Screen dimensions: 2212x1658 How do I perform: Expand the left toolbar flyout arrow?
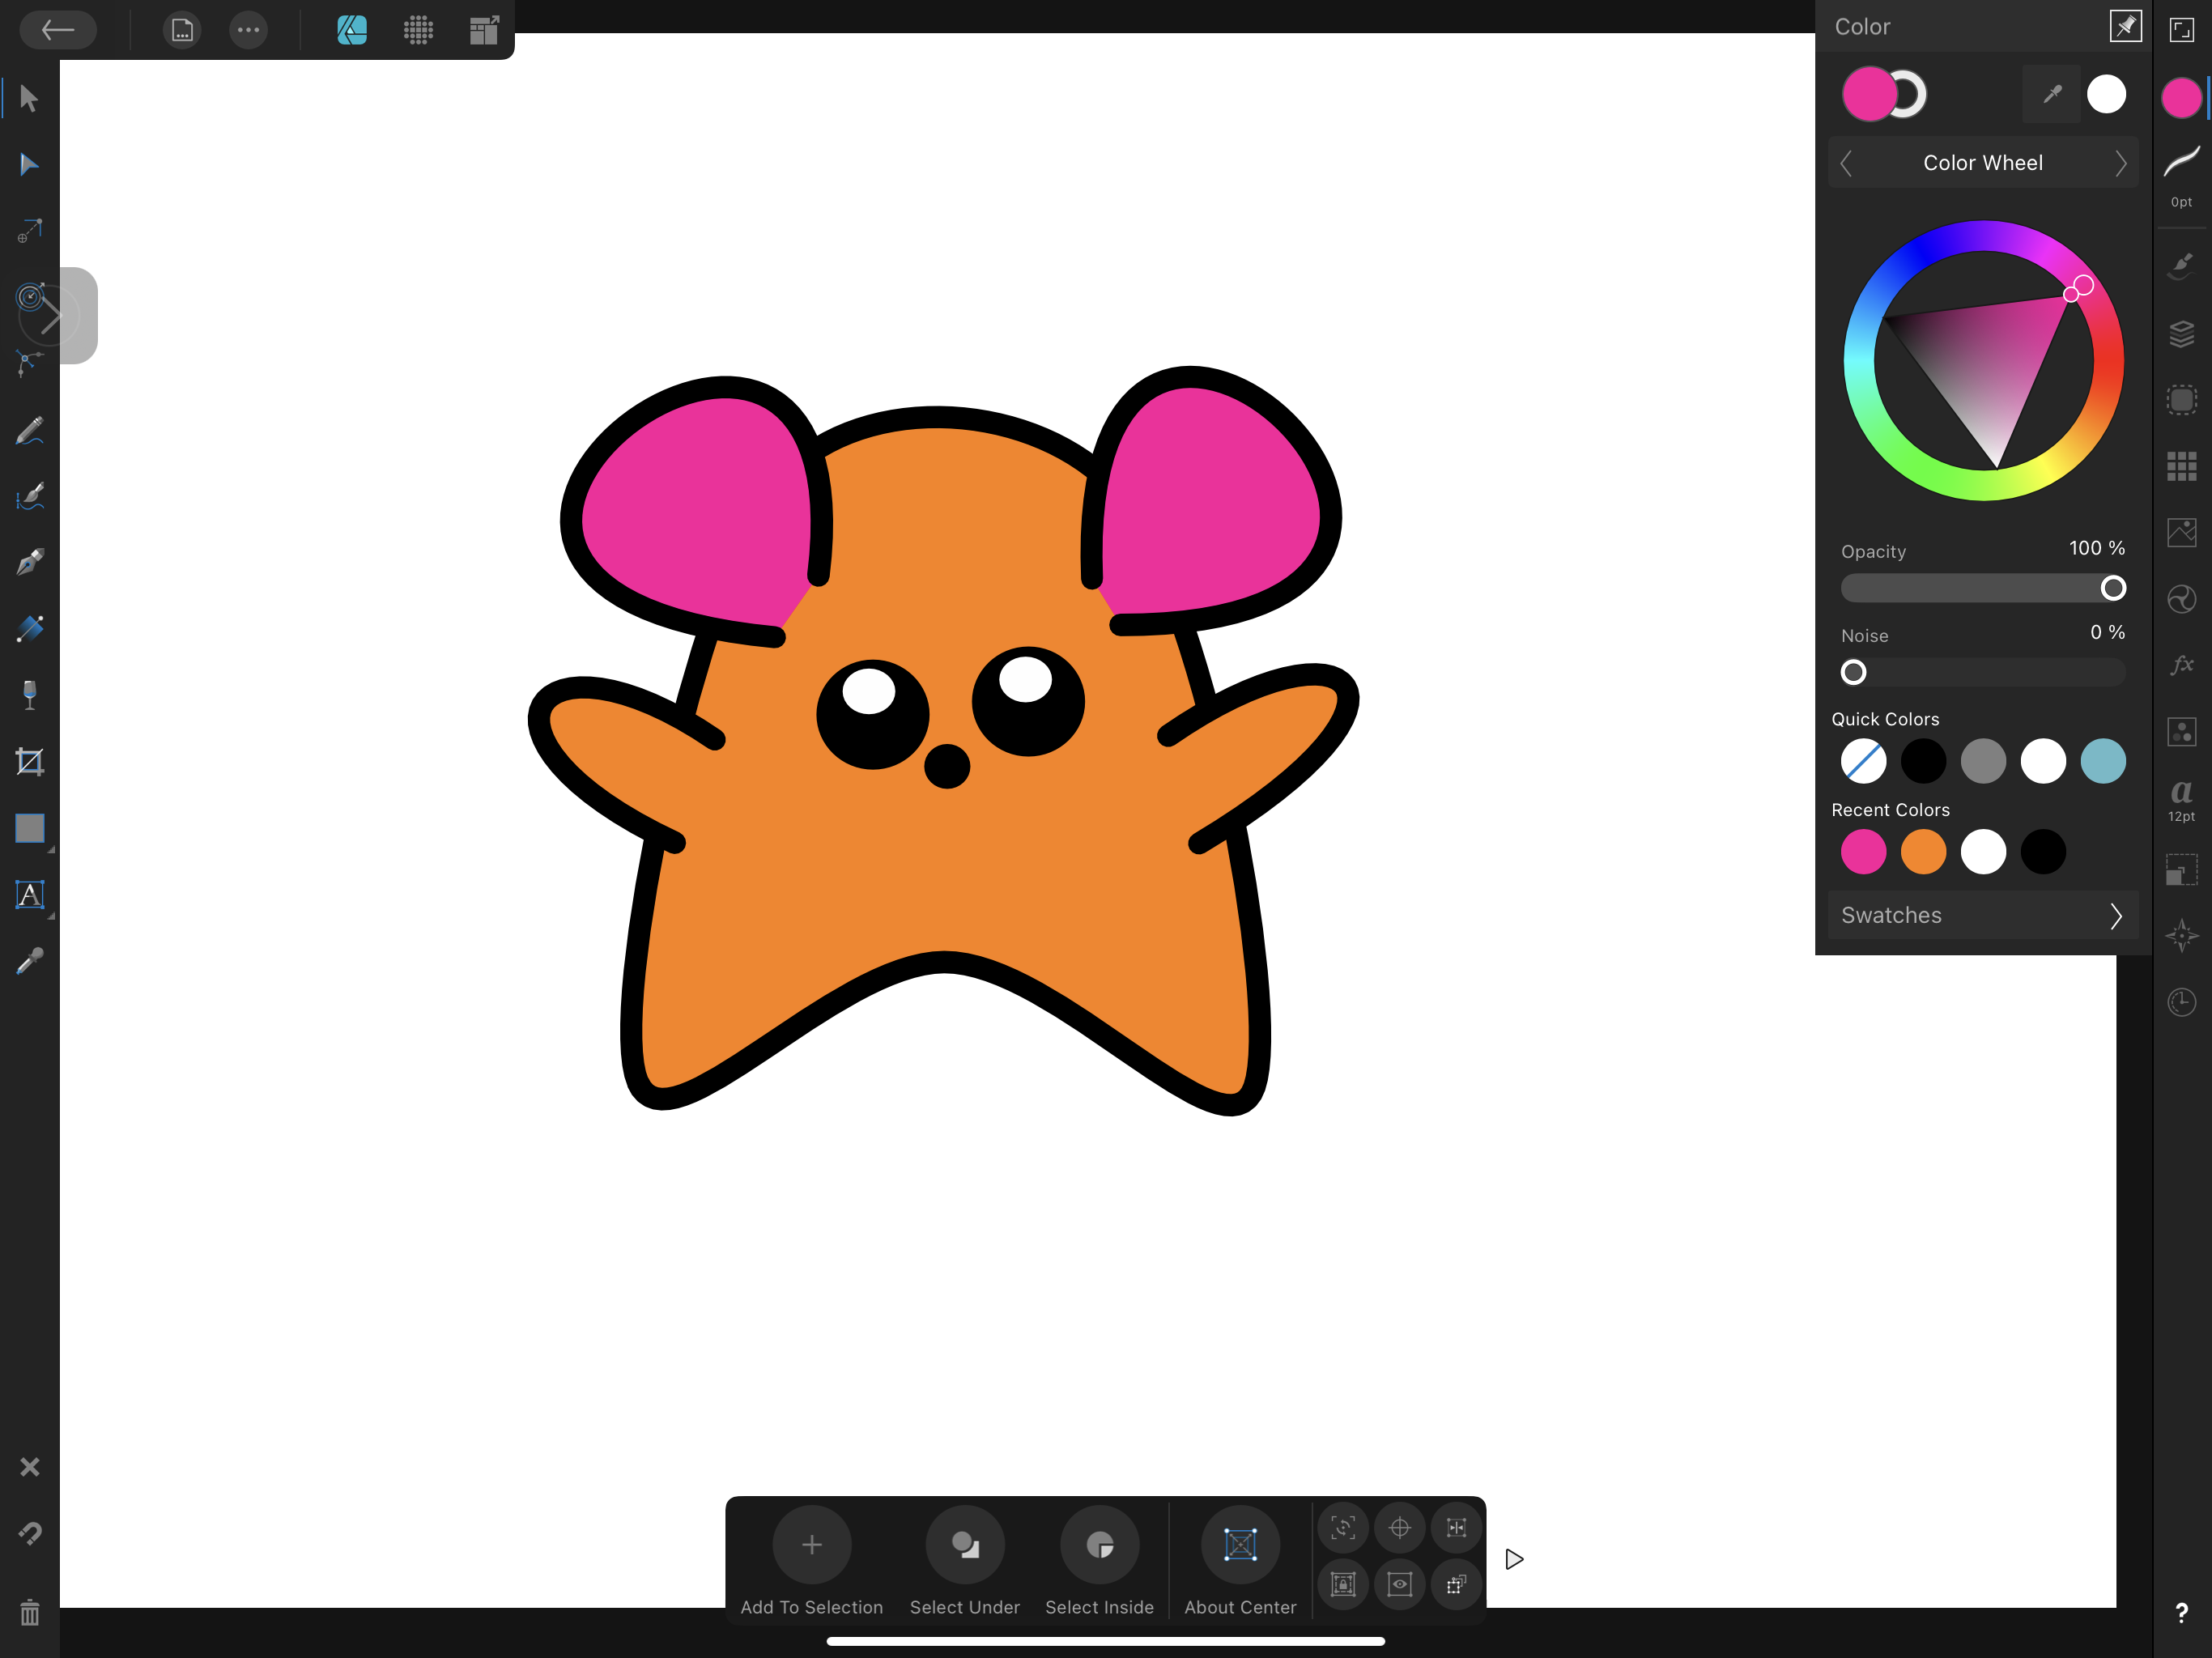pyautogui.click(x=52, y=316)
